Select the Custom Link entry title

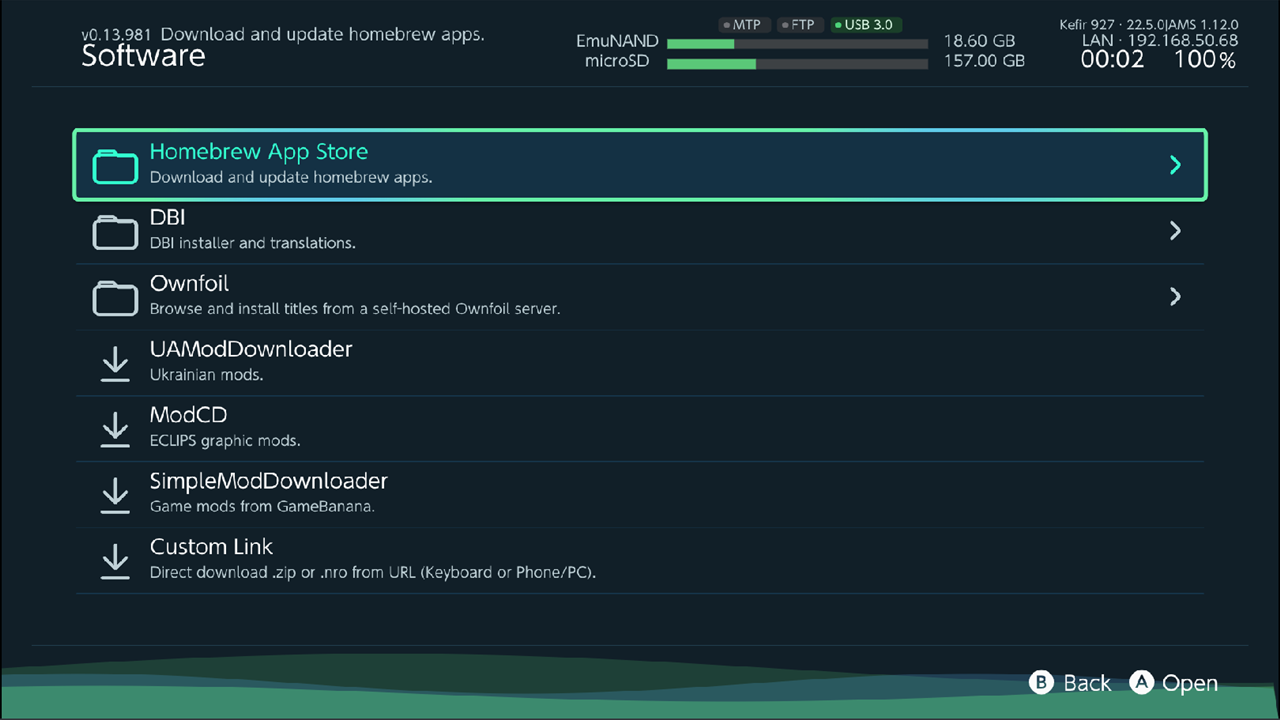point(211,547)
